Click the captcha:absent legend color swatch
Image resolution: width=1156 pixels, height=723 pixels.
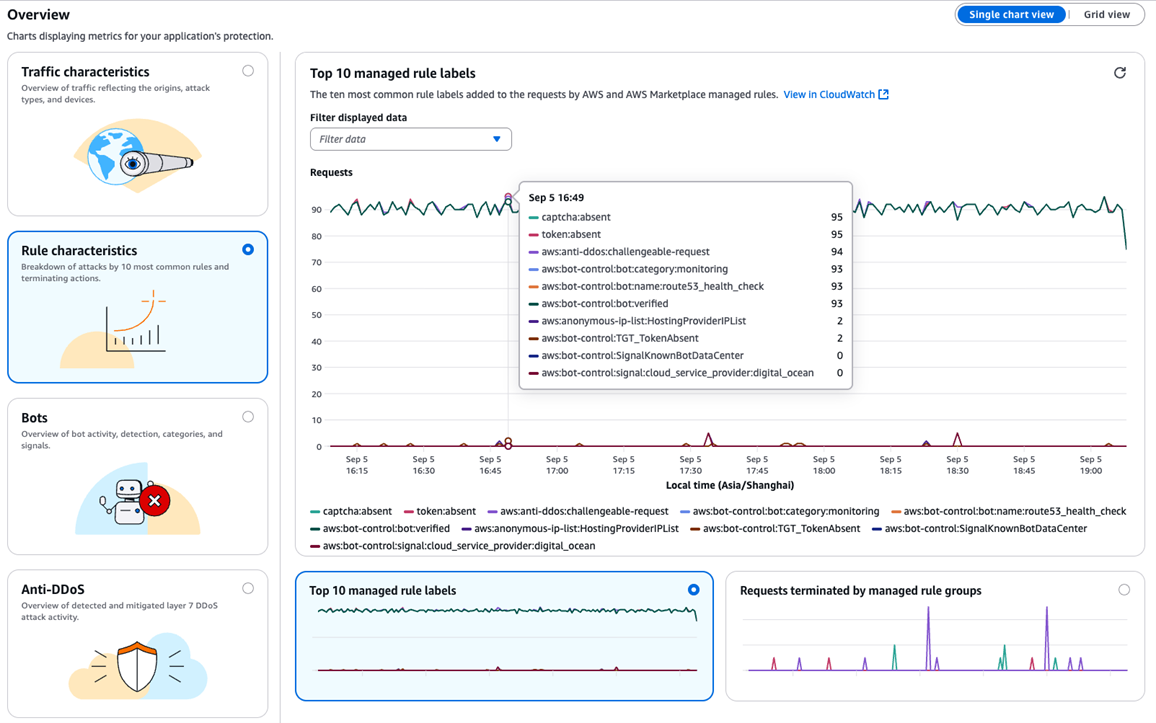coord(315,512)
